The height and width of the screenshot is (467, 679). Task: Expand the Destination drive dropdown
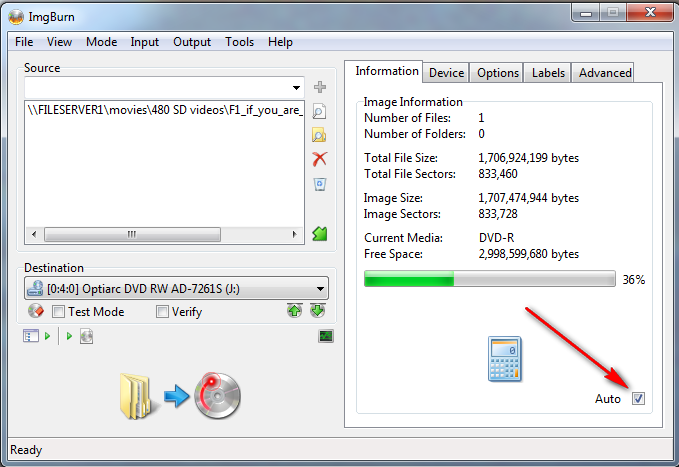pos(320,289)
